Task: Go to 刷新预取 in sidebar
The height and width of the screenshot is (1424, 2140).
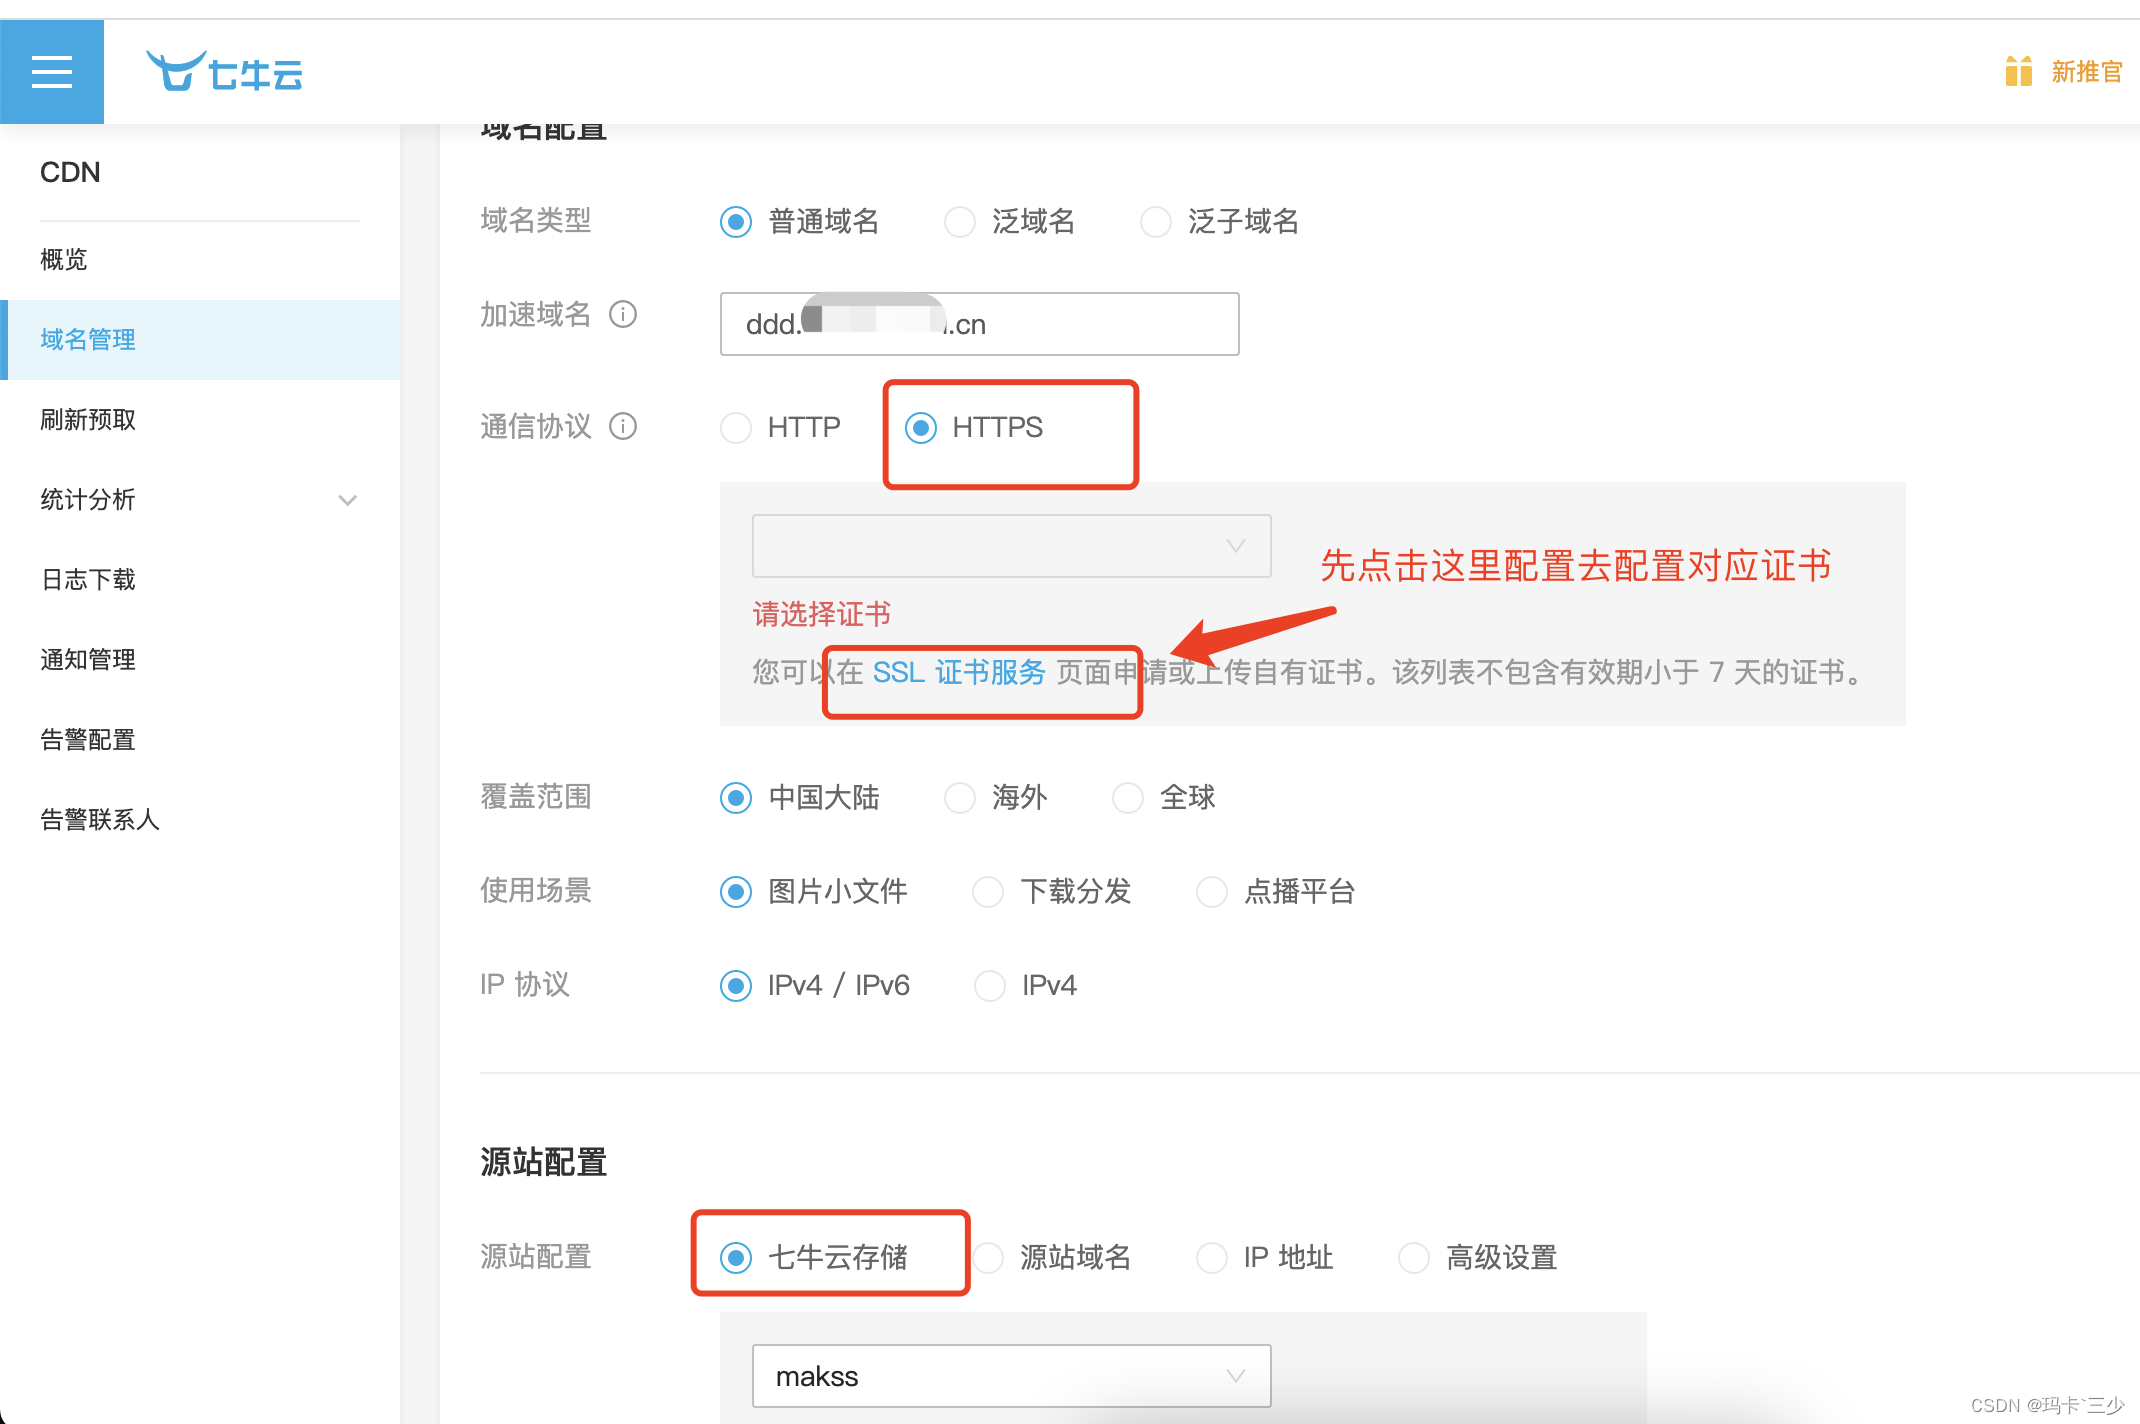Action: click(88, 420)
